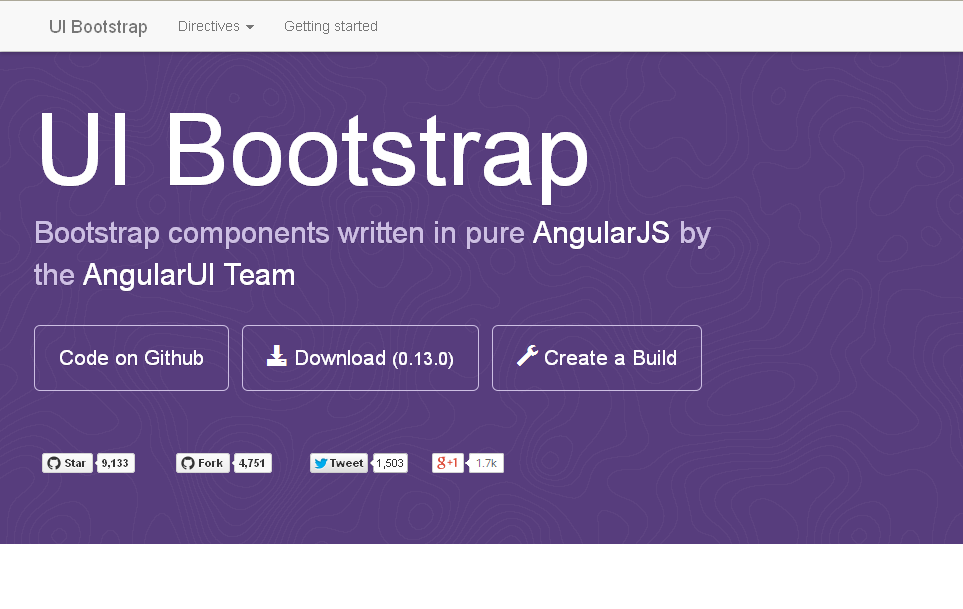
Task: Click the GitHub Fork button
Action: pyautogui.click(x=202, y=463)
